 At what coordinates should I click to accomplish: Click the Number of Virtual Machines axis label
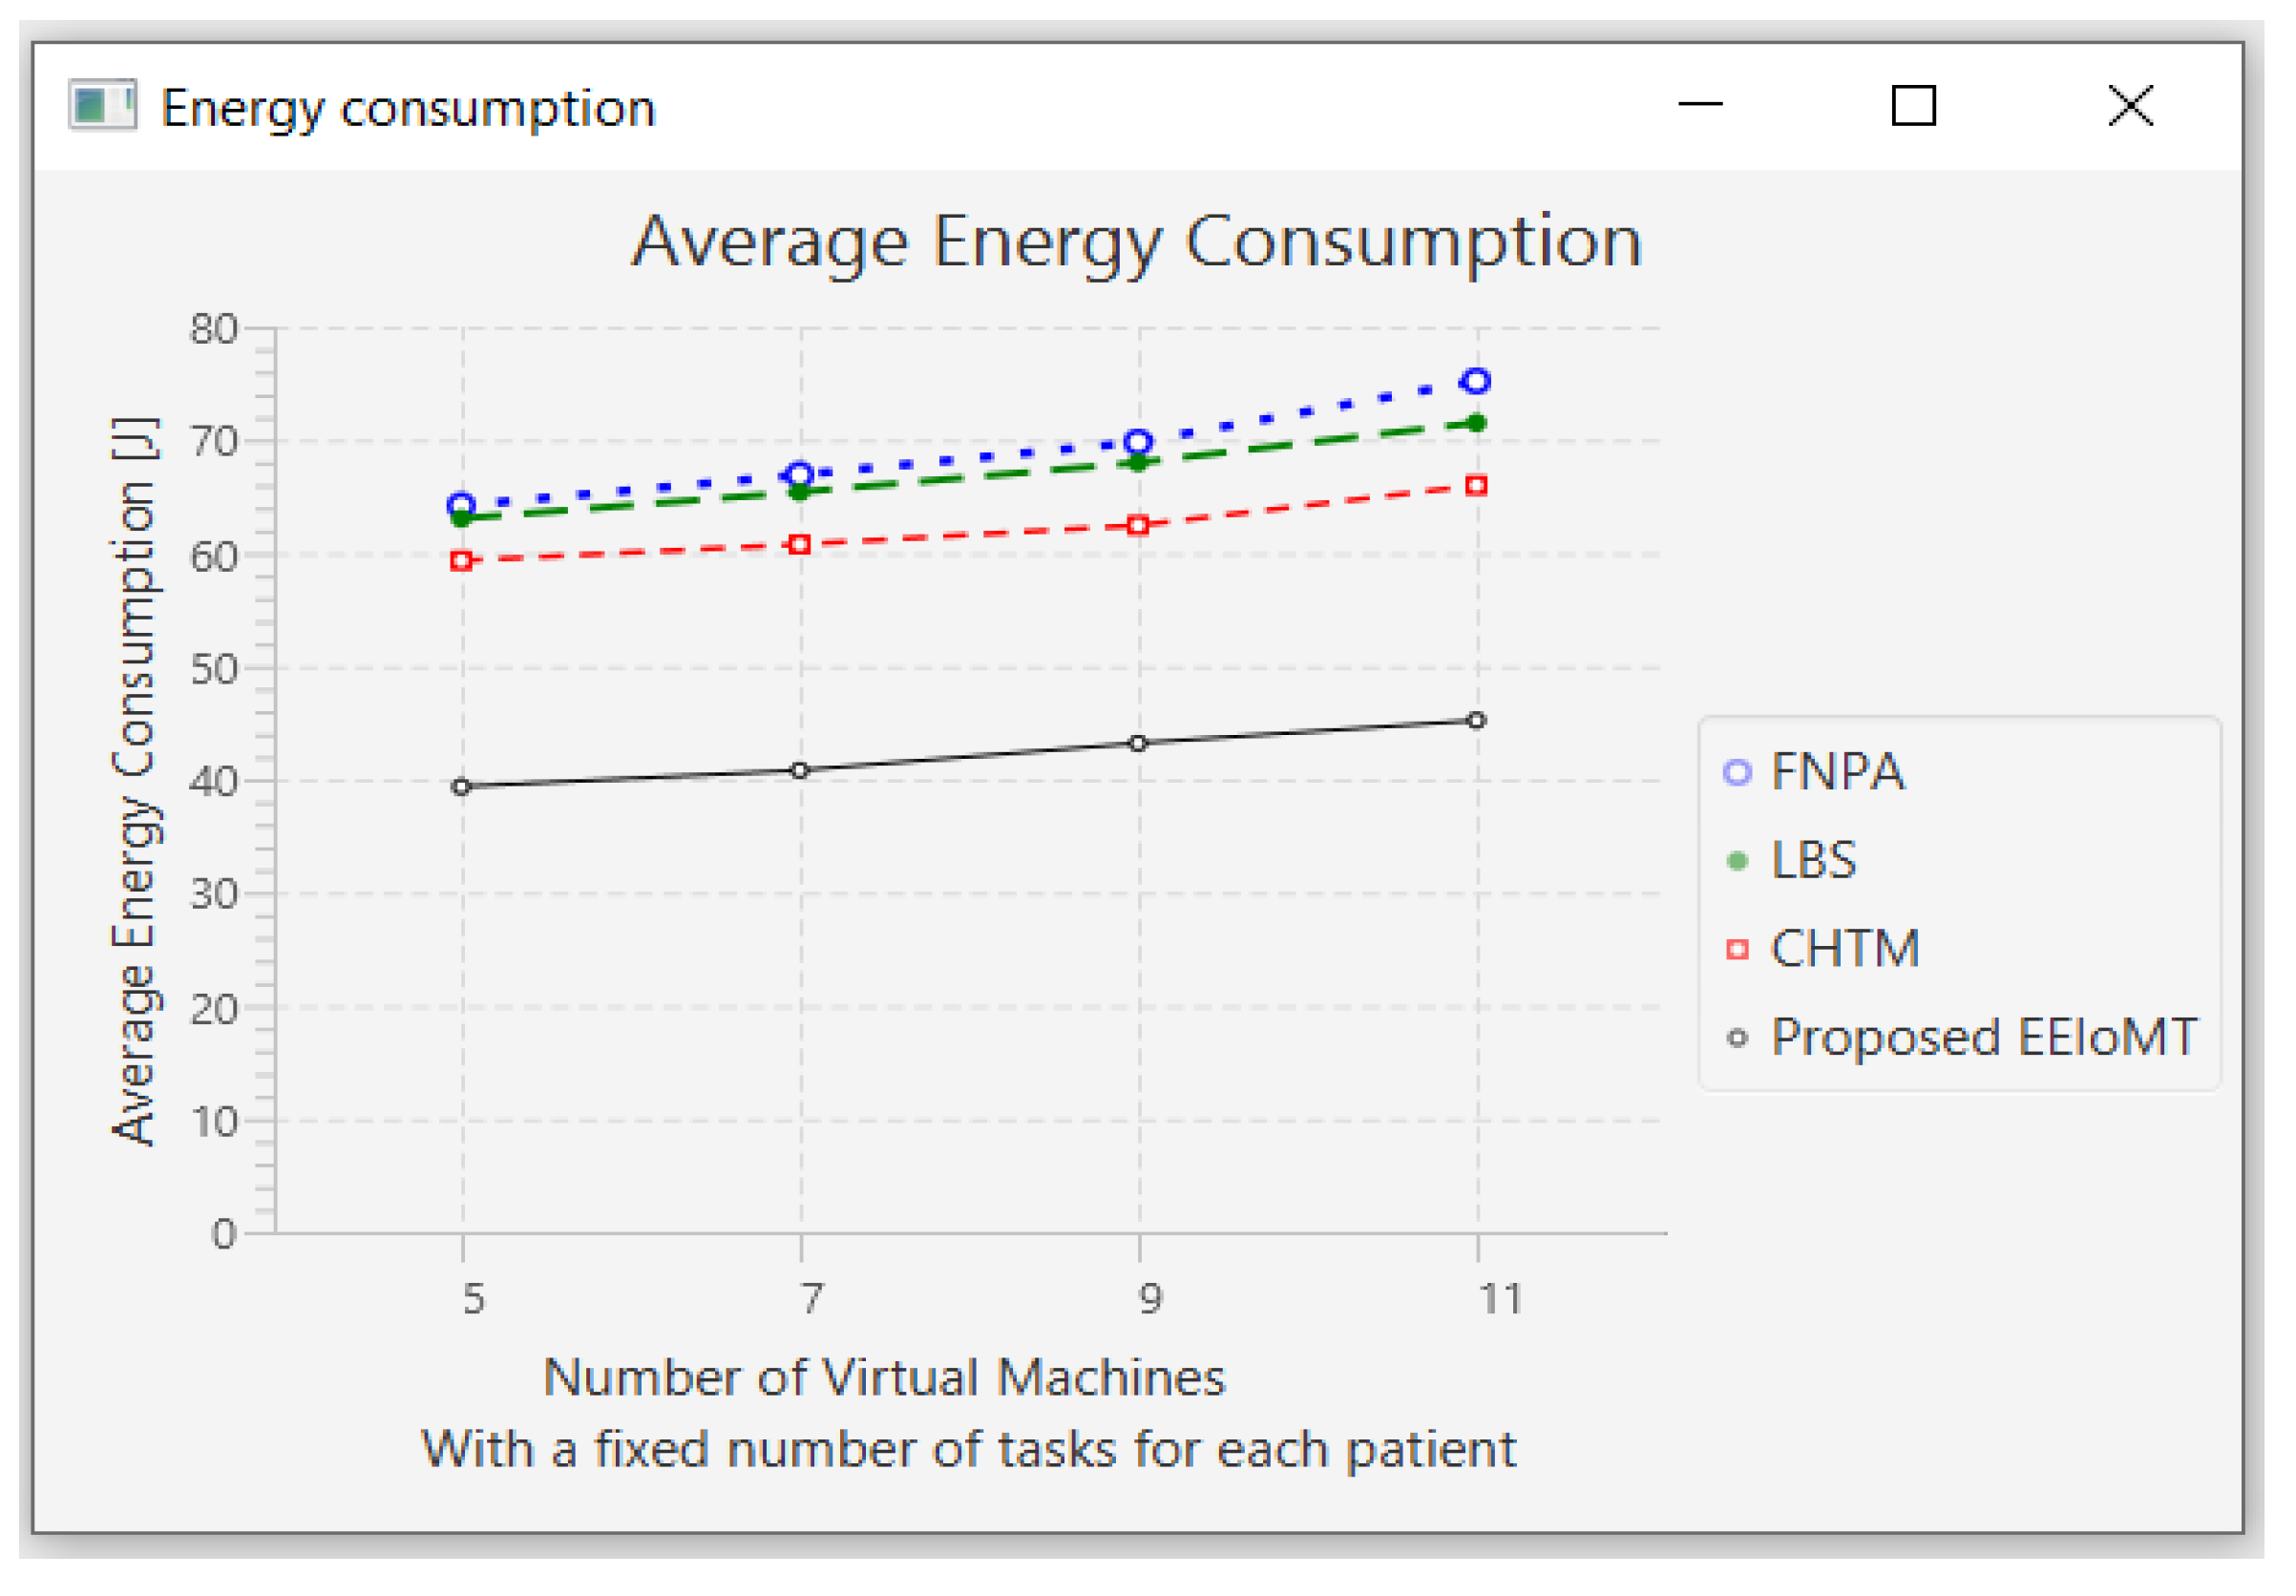tap(884, 1378)
